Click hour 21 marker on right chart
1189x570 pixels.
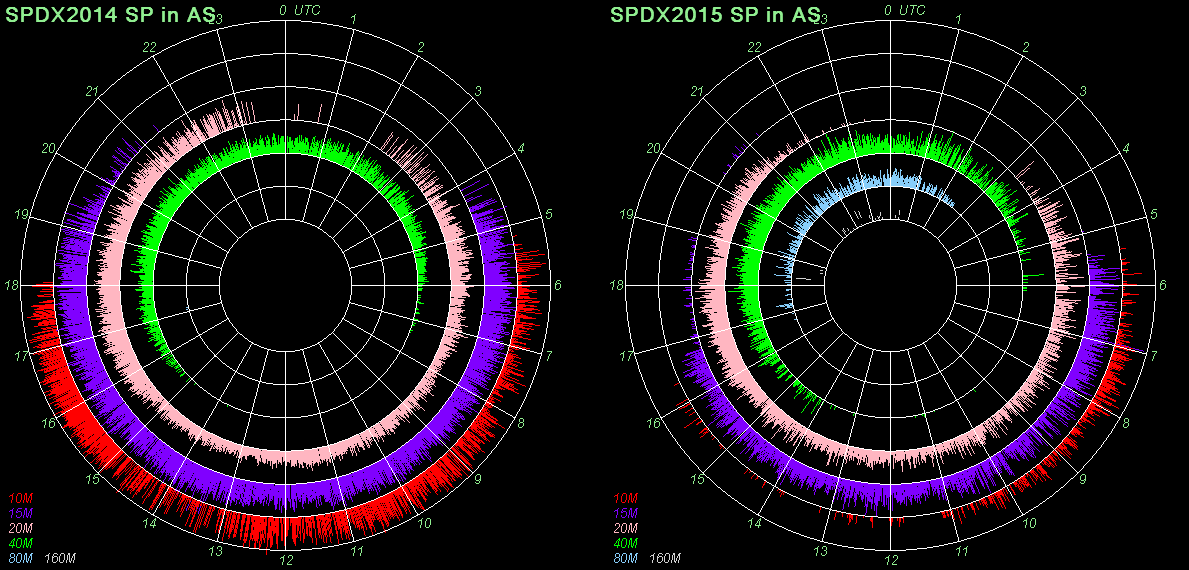[697, 92]
